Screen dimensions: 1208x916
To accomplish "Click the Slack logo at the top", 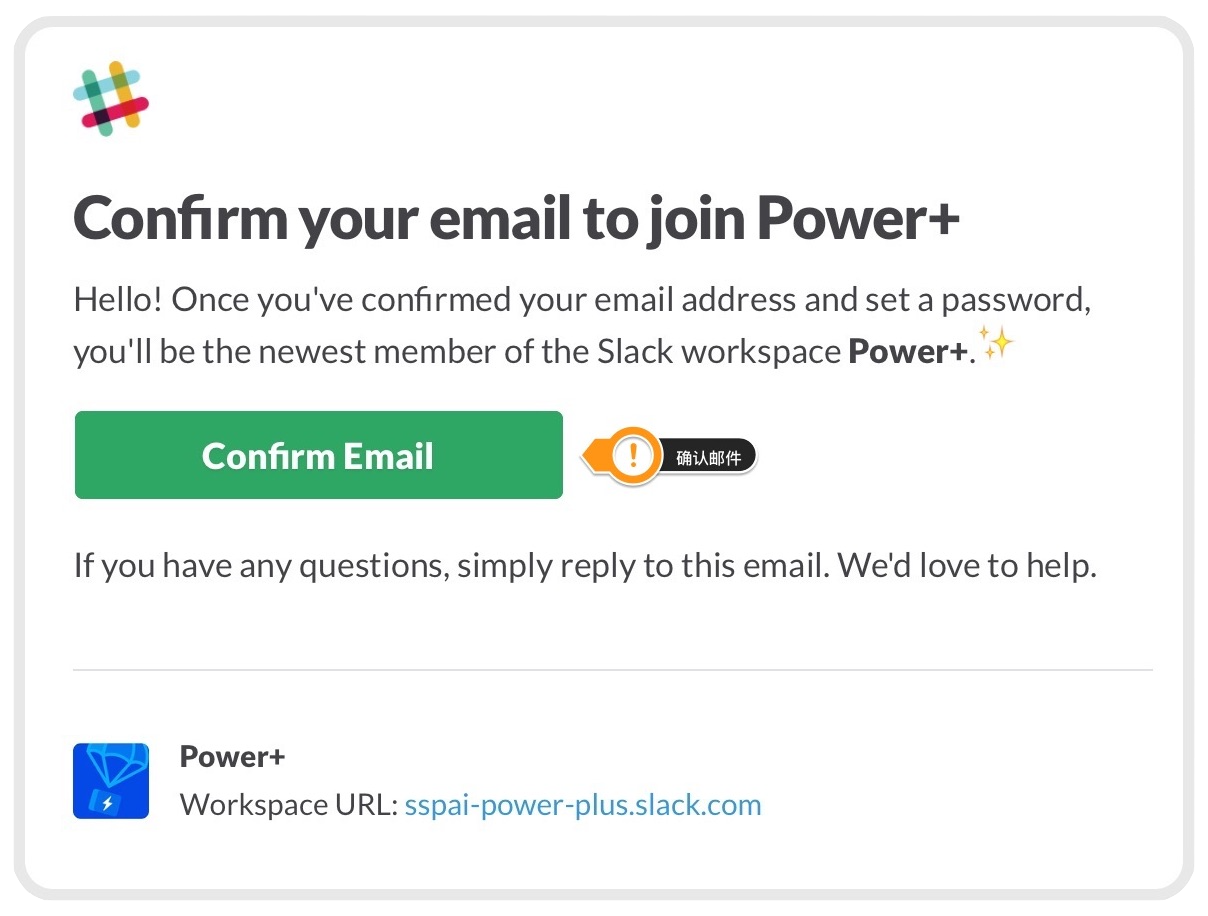I will (111, 97).
